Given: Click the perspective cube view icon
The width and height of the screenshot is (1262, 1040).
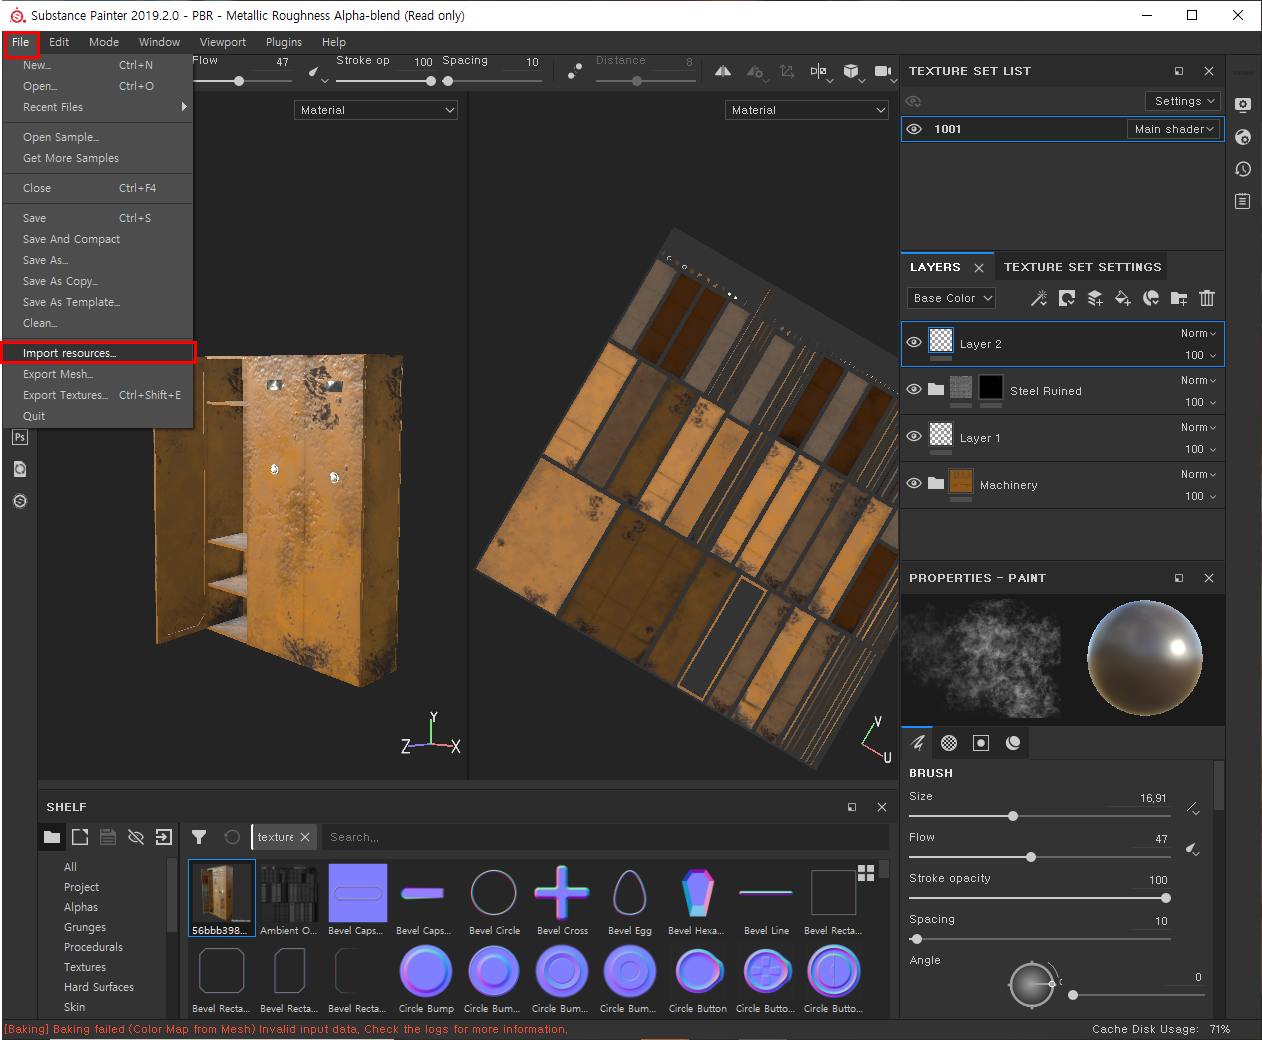Looking at the screenshot, I should point(851,71).
